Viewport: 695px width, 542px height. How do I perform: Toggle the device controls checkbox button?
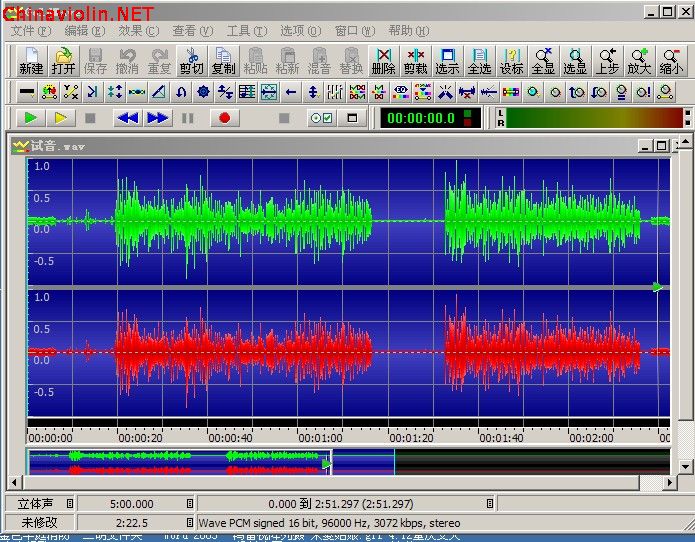pos(322,118)
